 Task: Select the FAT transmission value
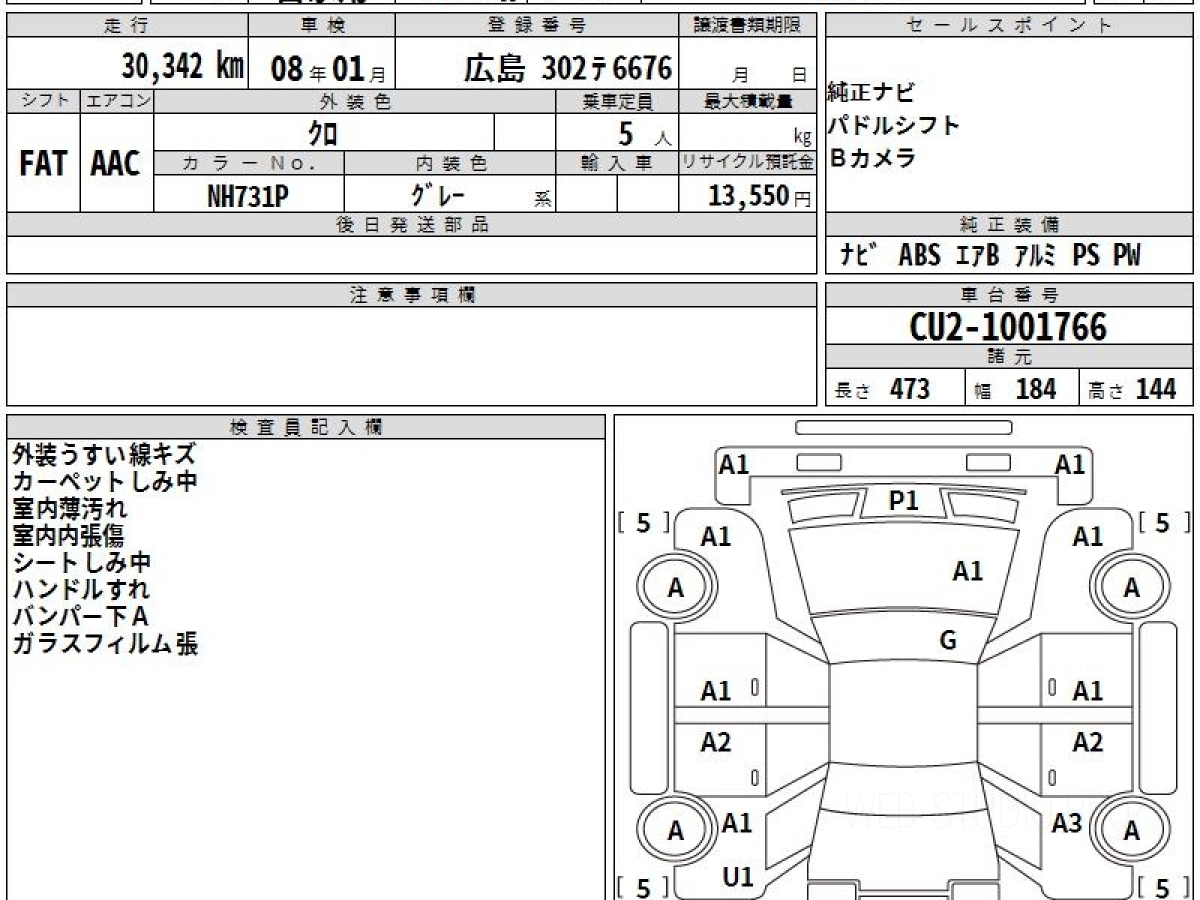pos(43,164)
